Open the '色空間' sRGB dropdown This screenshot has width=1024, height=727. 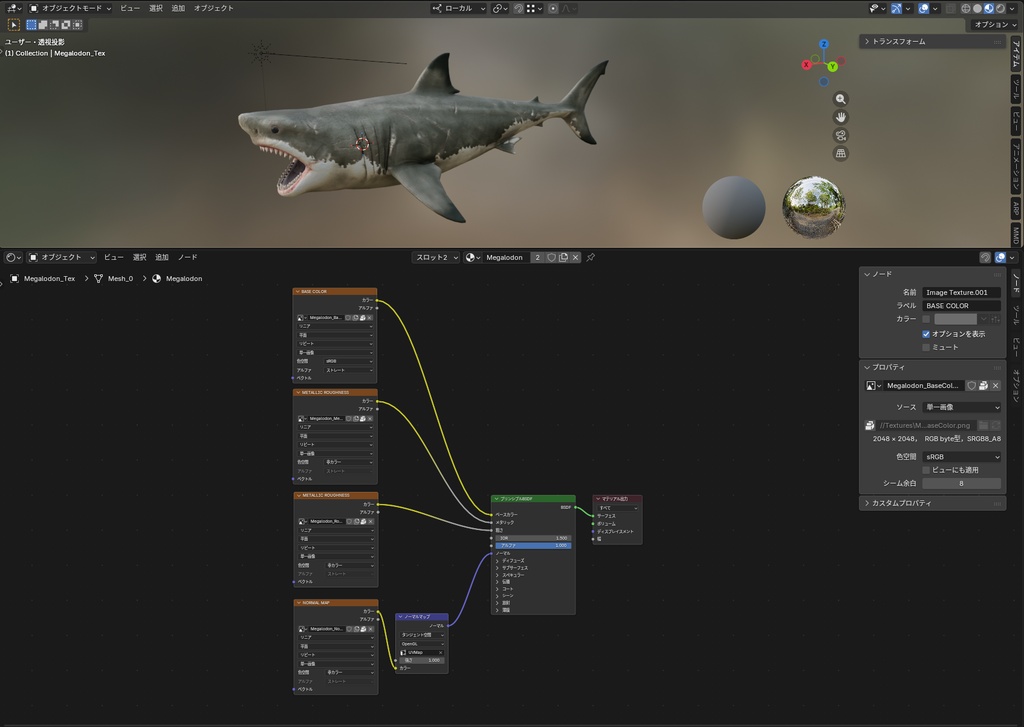(961, 457)
